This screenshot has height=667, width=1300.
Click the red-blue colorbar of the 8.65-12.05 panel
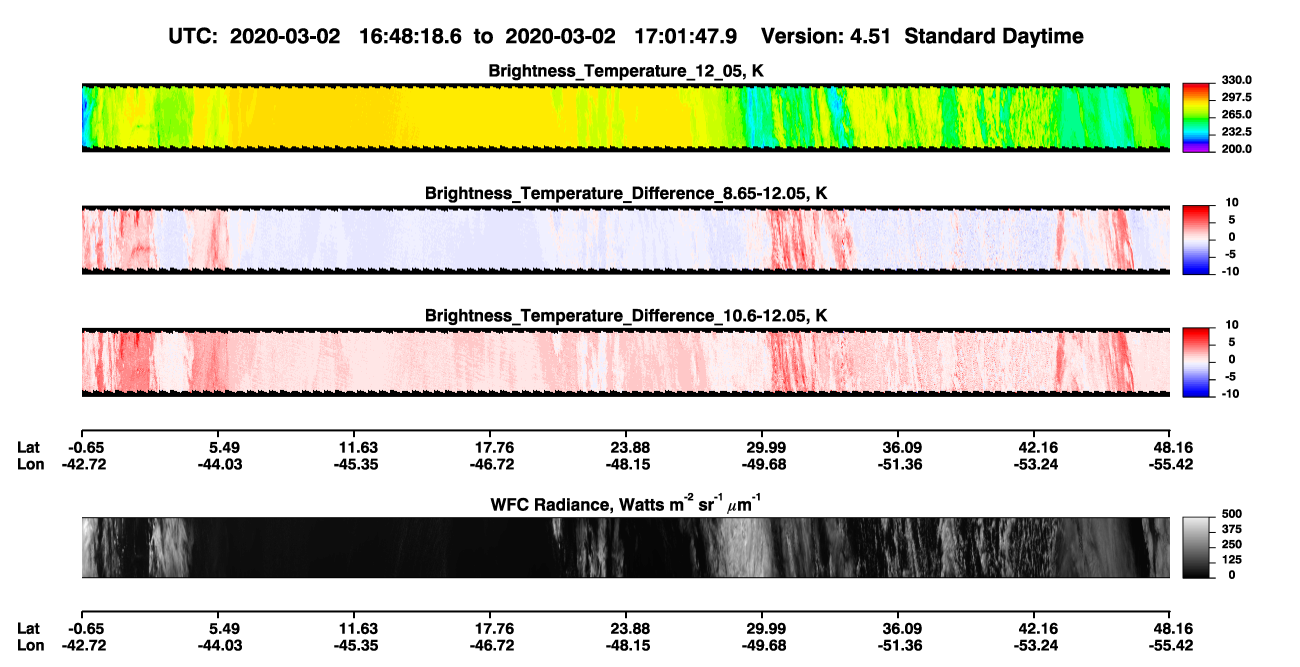[1196, 240]
